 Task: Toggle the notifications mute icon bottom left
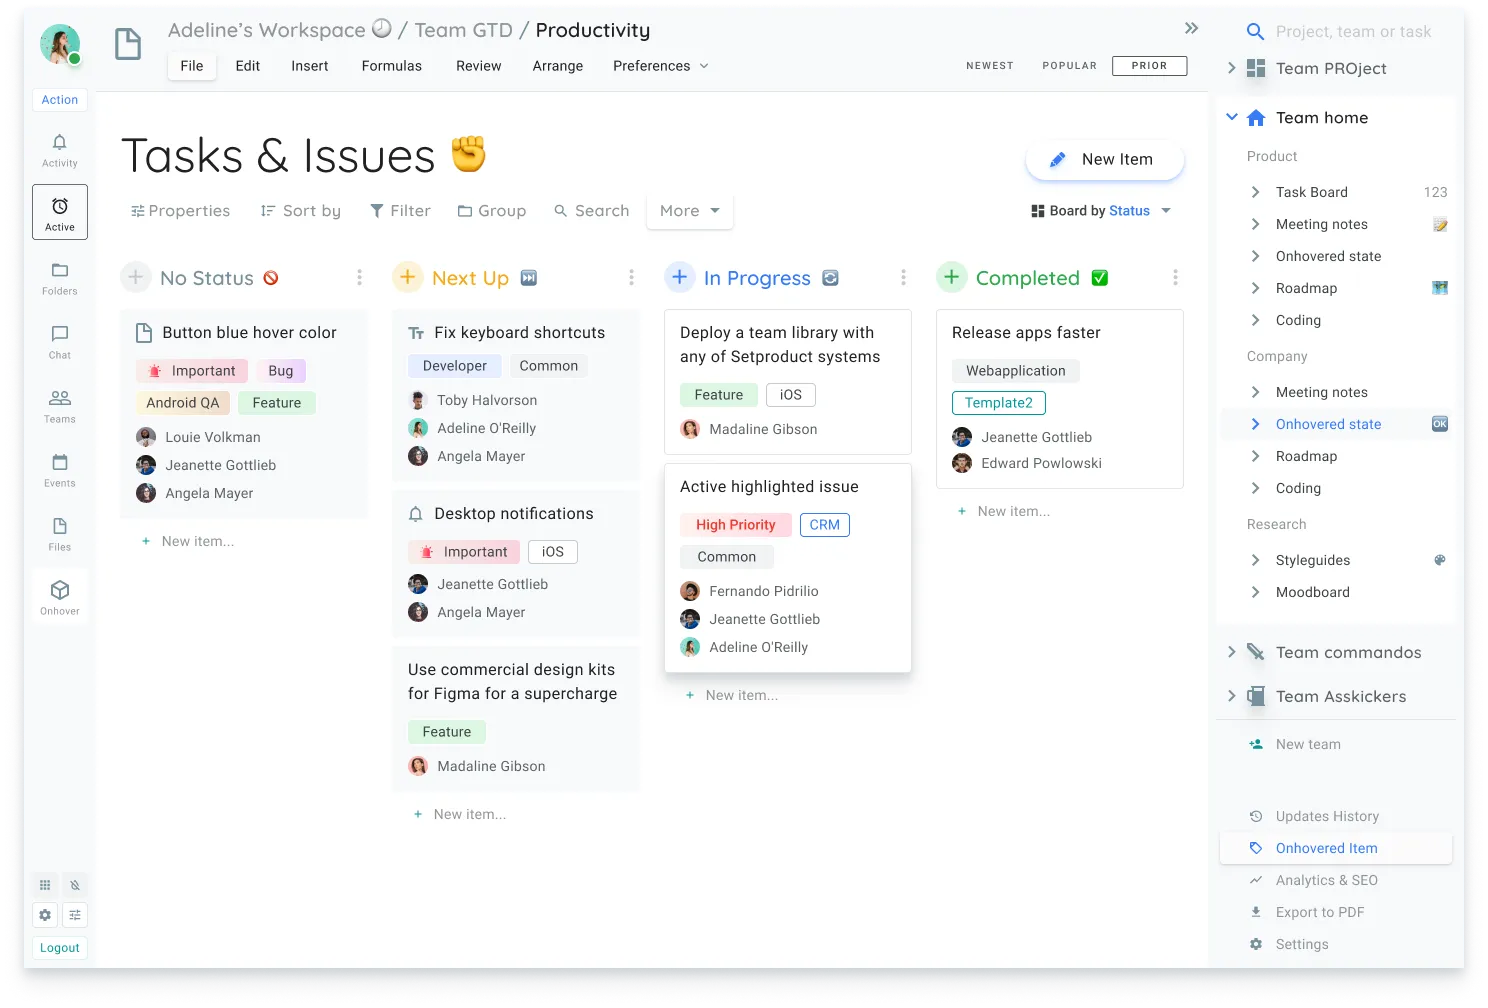coord(75,885)
